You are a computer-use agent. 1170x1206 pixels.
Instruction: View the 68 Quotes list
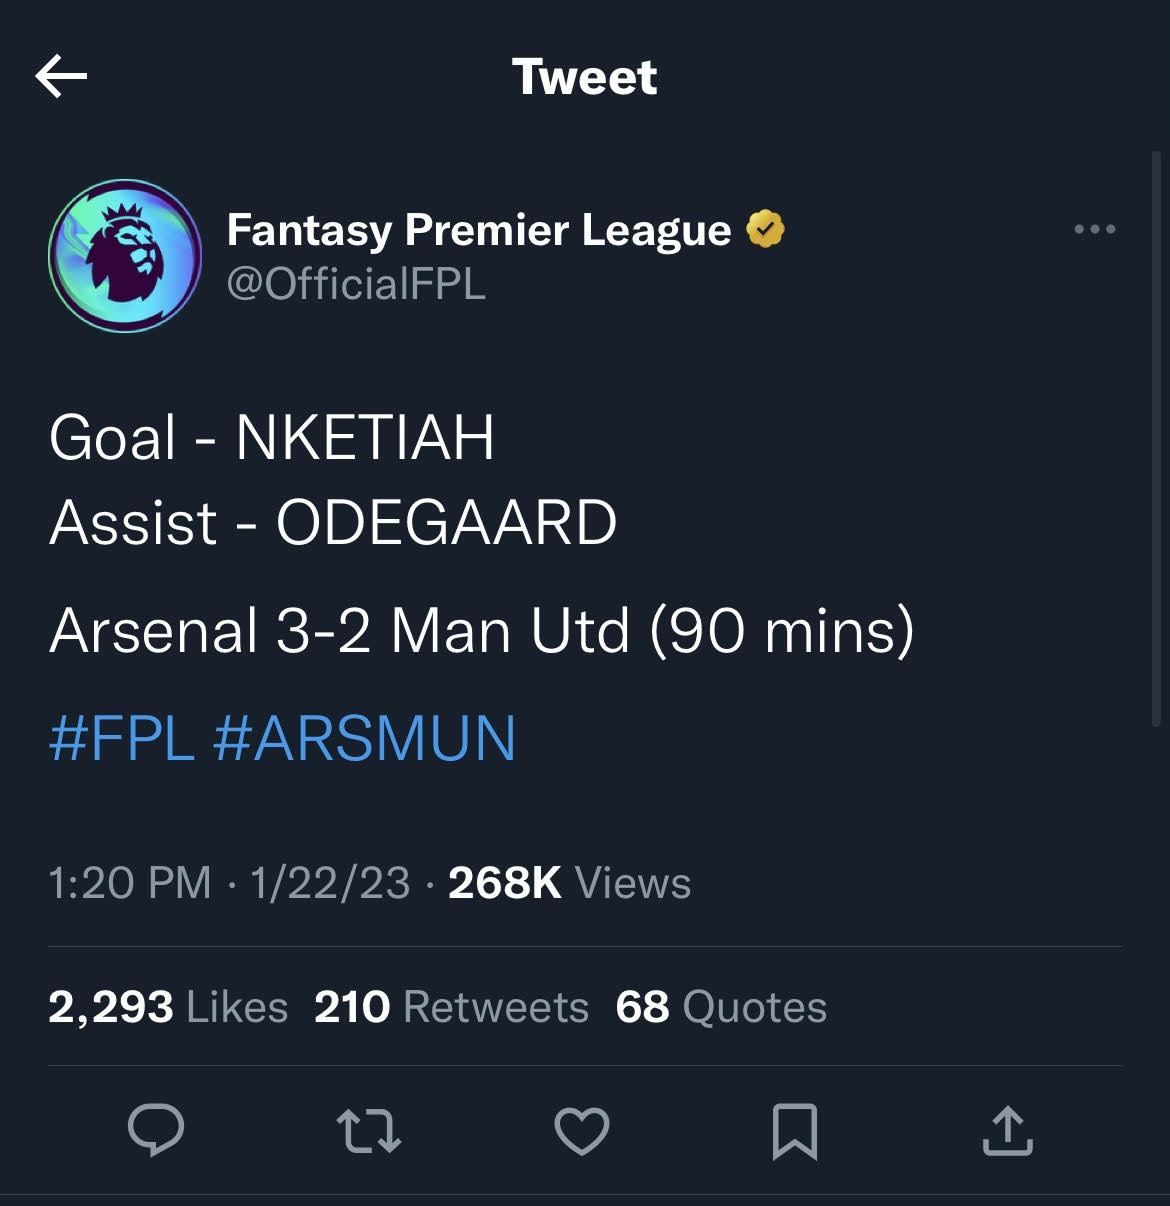coord(721,1007)
